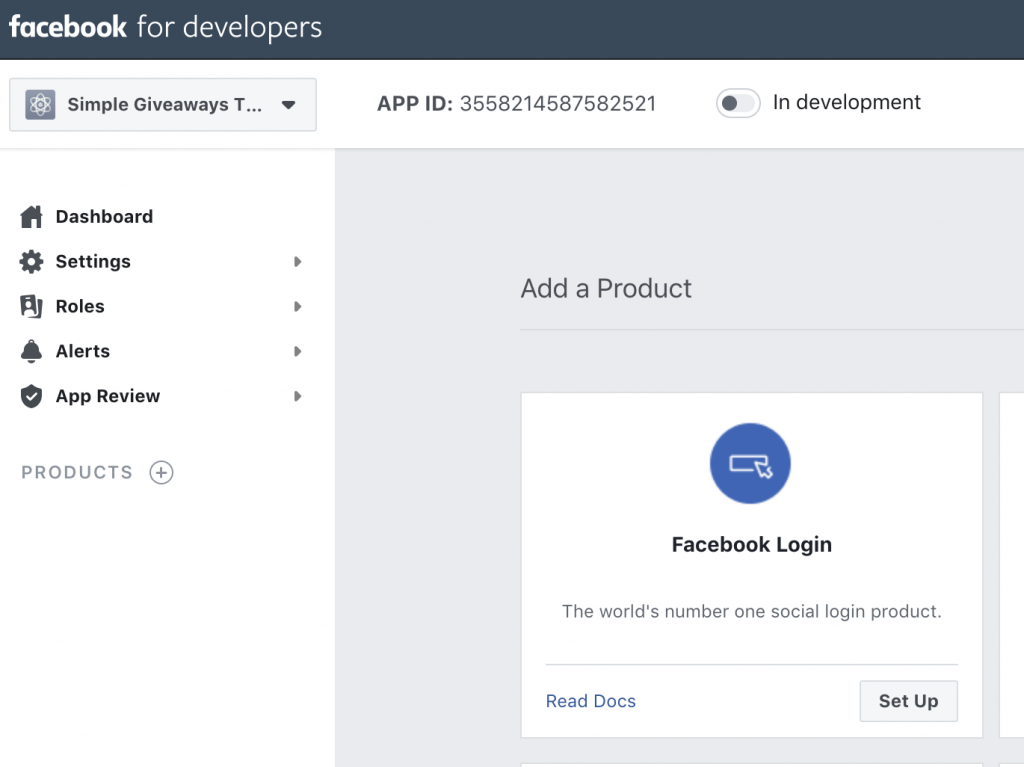Open the Roles sidebar menu item
The height and width of the screenshot is (767, 1024).
(x=80, y=306)
